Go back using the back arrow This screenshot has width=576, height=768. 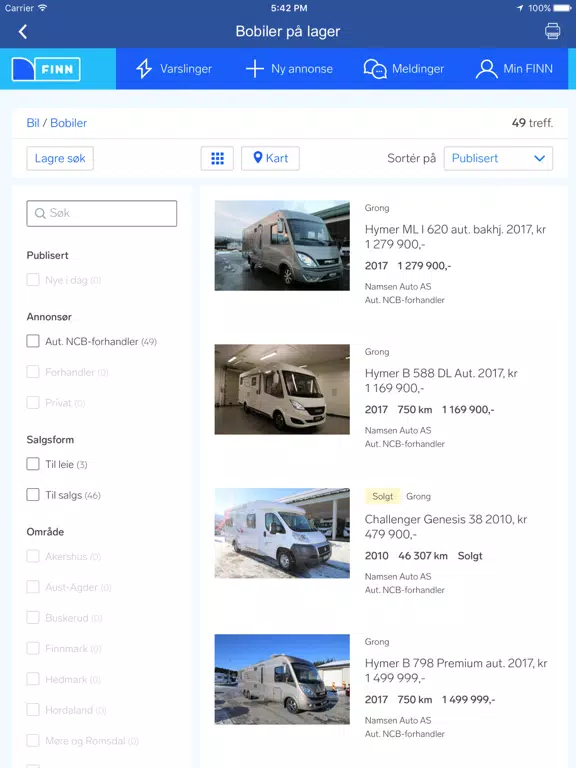pos(23,31)
